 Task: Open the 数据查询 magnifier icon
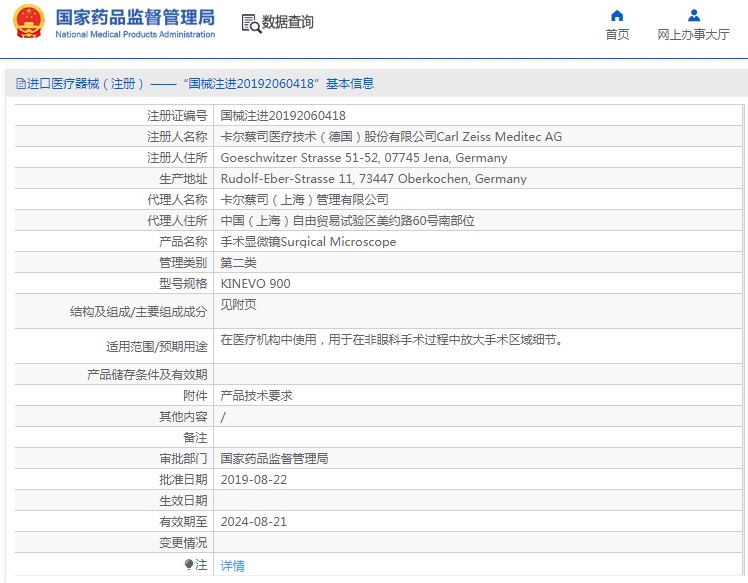(251, 23)
